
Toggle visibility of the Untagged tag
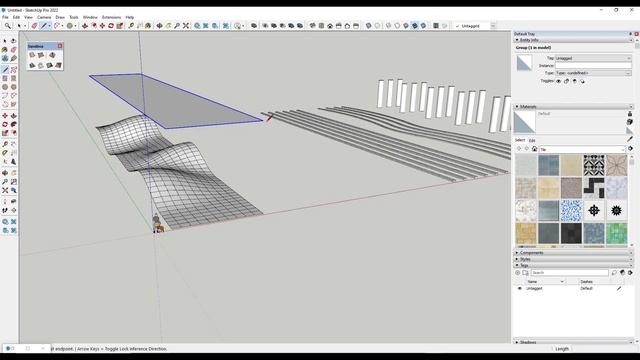click(x=520, y=289)
